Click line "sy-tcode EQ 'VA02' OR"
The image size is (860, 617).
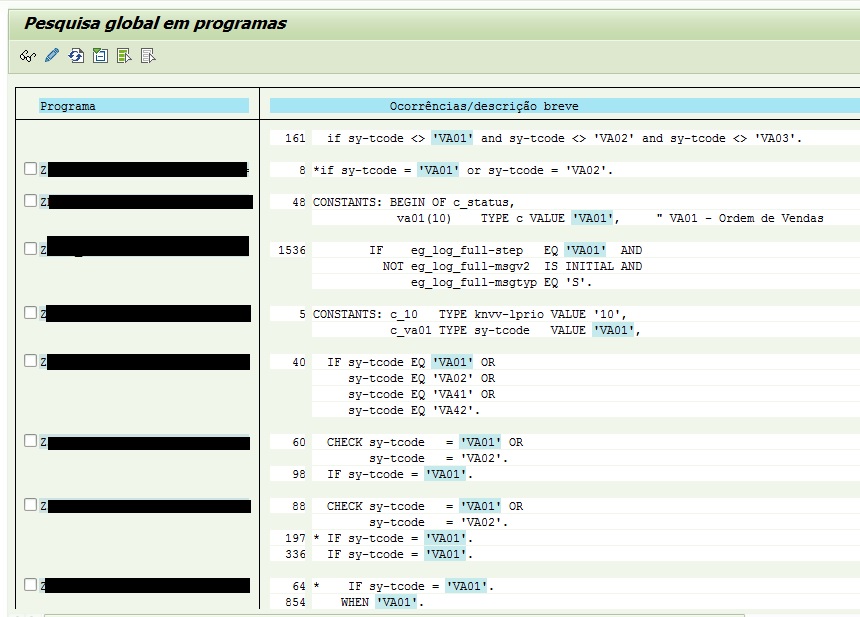pyautogui.click(x=421, y=378)
